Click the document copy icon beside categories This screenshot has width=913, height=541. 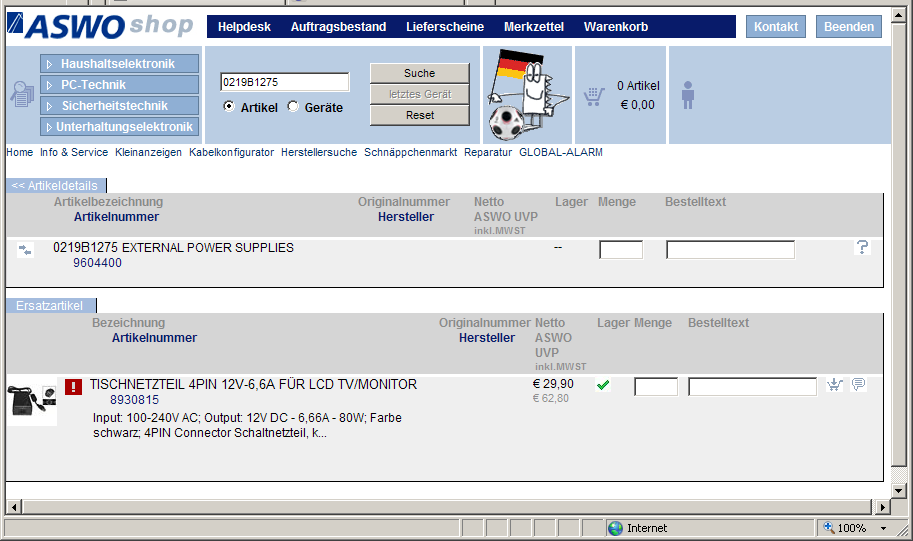coord(22,94)
